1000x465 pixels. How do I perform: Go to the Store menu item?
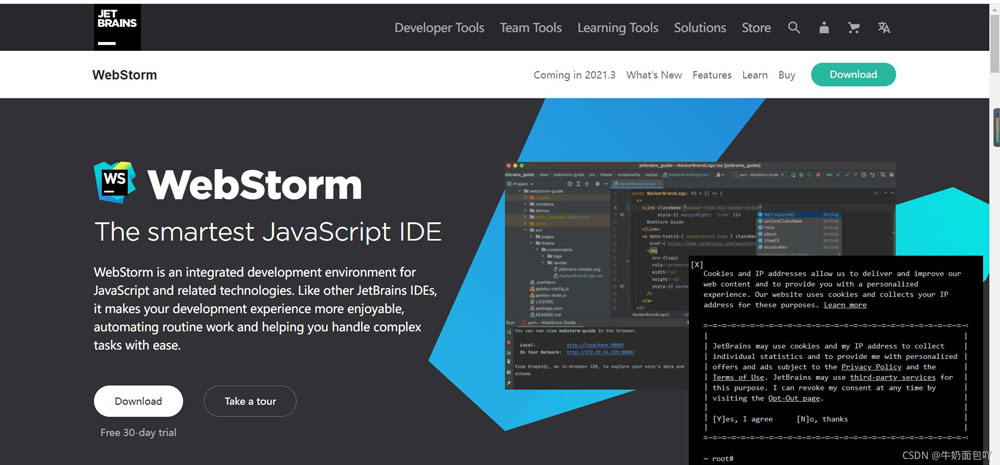click(756, 27)
